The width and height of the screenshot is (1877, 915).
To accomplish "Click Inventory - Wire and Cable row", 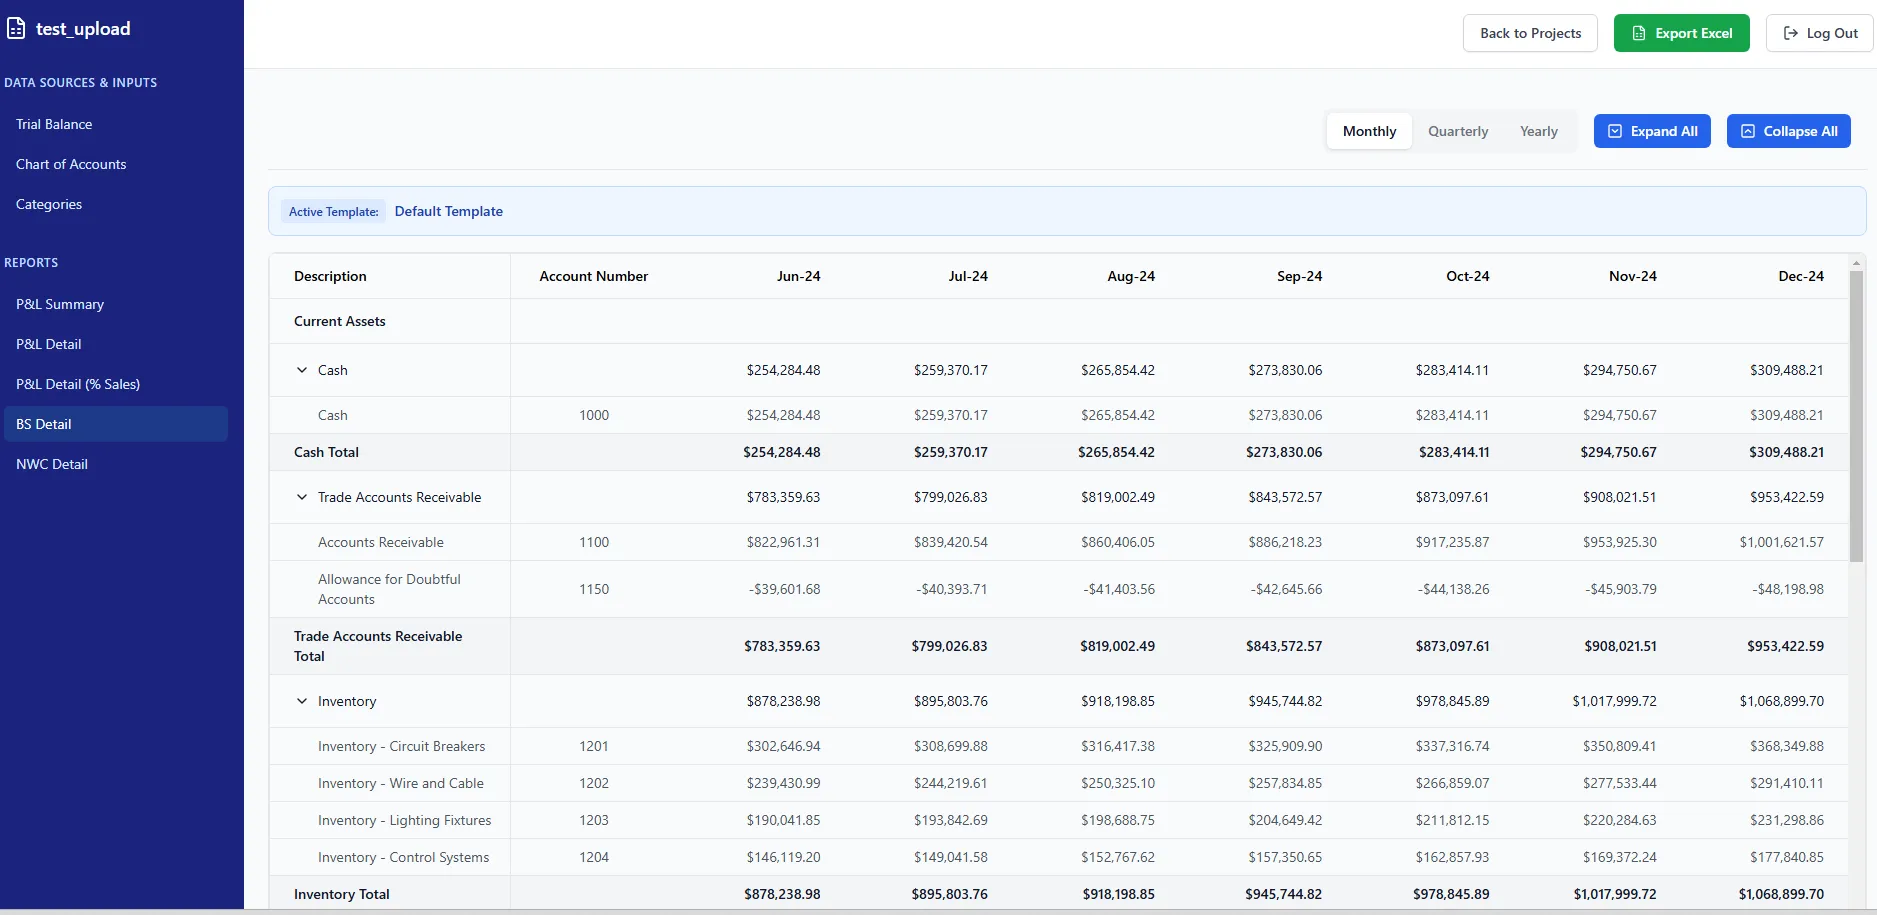I will coord(1058,783).
